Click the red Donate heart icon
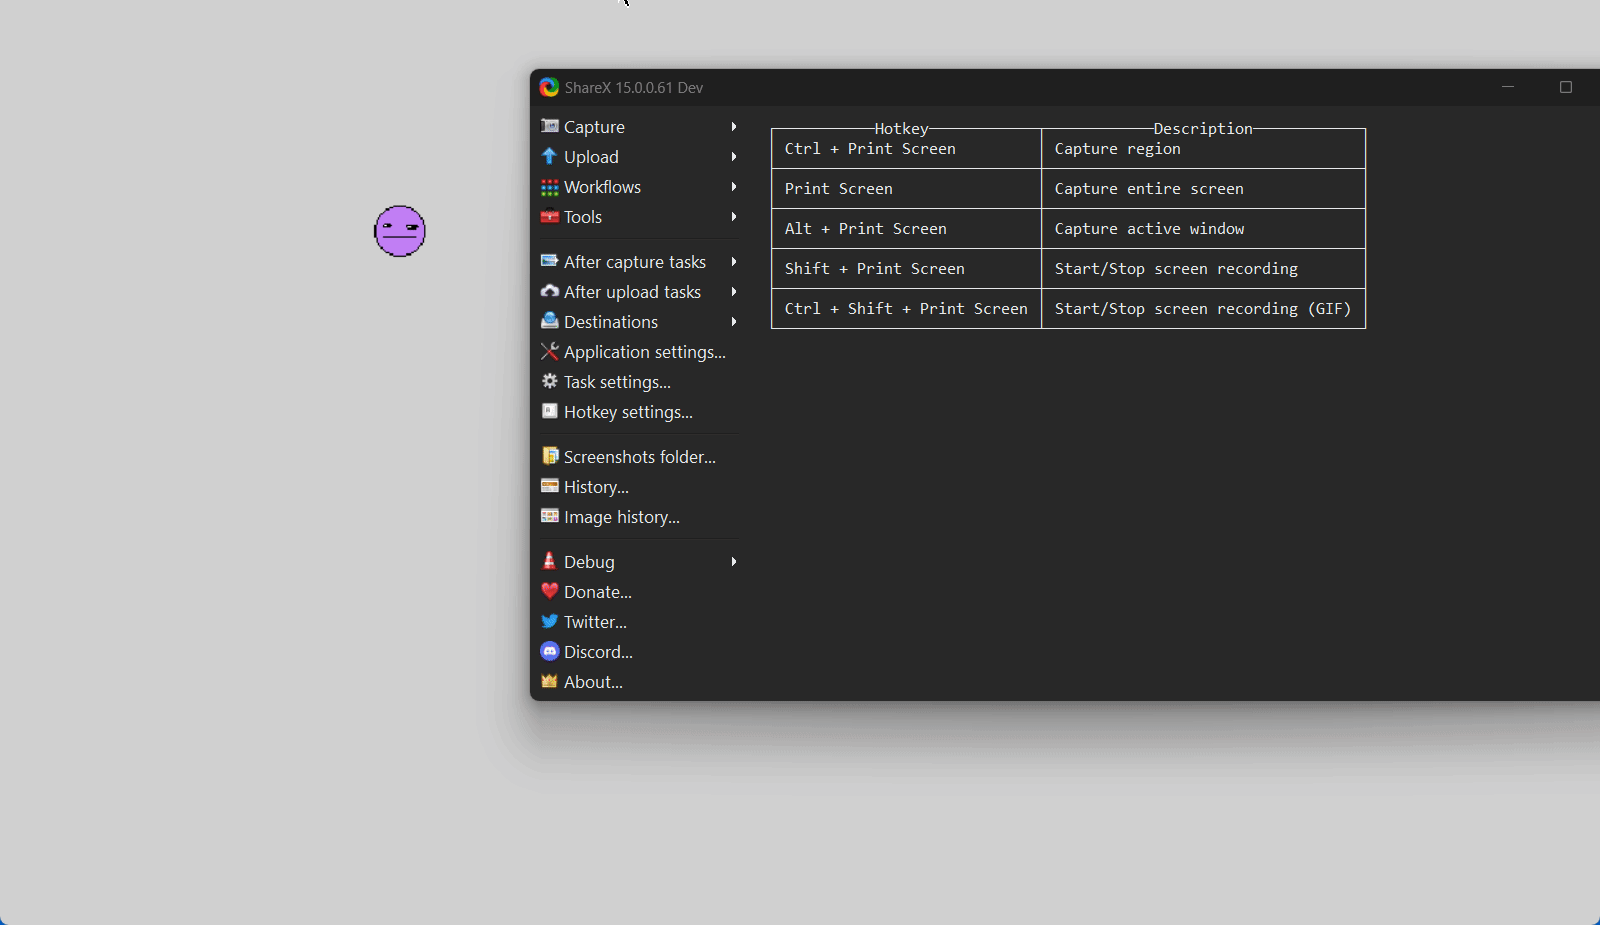Viewport: 1600px width, 925px height. (x=549, y=591)
